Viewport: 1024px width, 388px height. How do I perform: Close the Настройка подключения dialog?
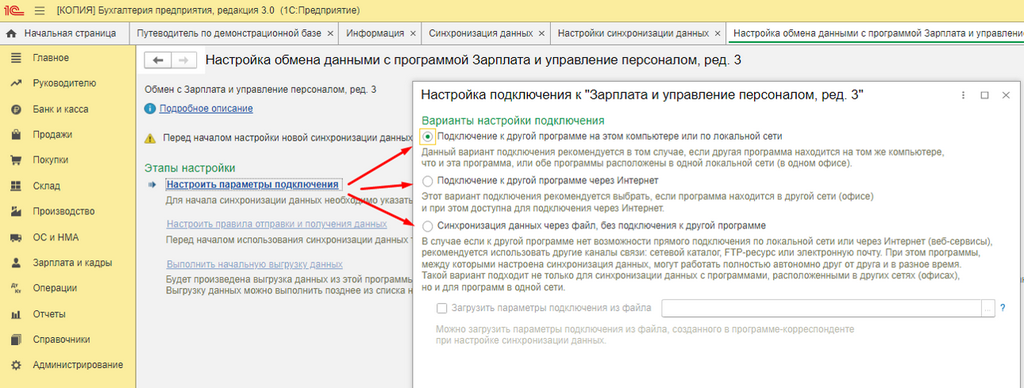click(x=1006, y=95)
